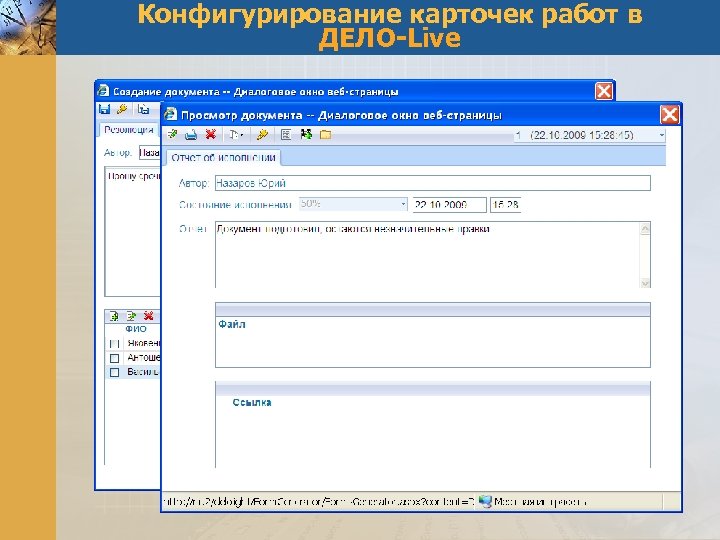This screenshot has height=540, width=720.
Task: Click the Файл column header
Action: pos(232,324)
